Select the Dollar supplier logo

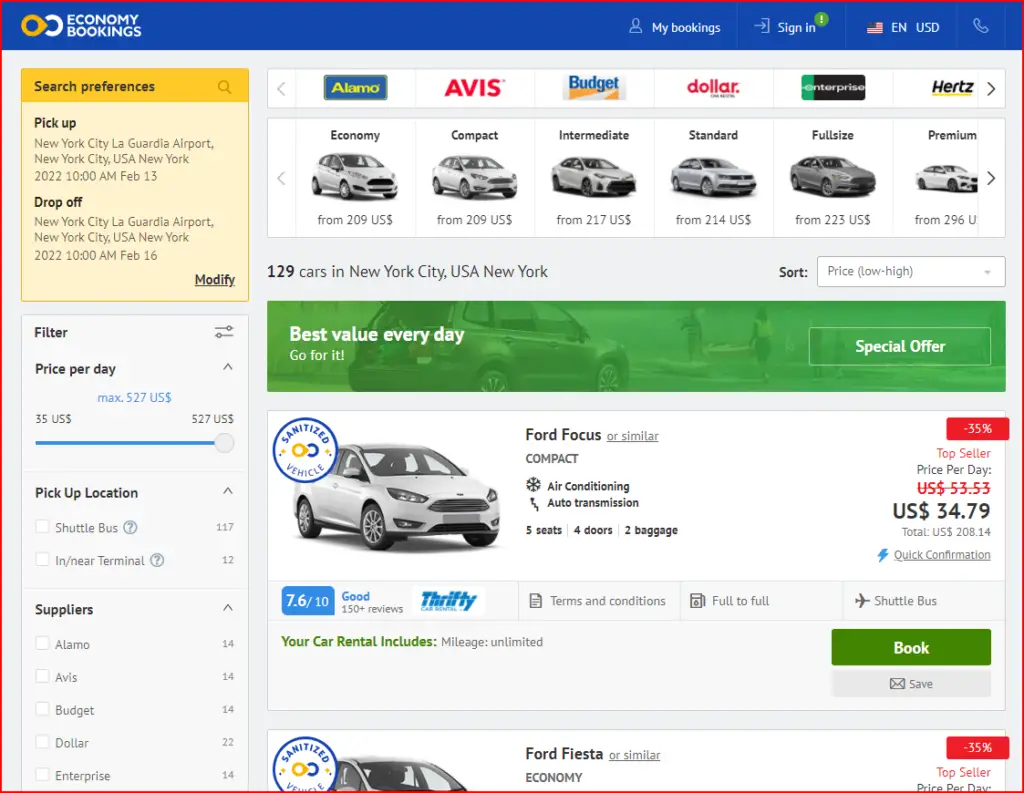713,88
